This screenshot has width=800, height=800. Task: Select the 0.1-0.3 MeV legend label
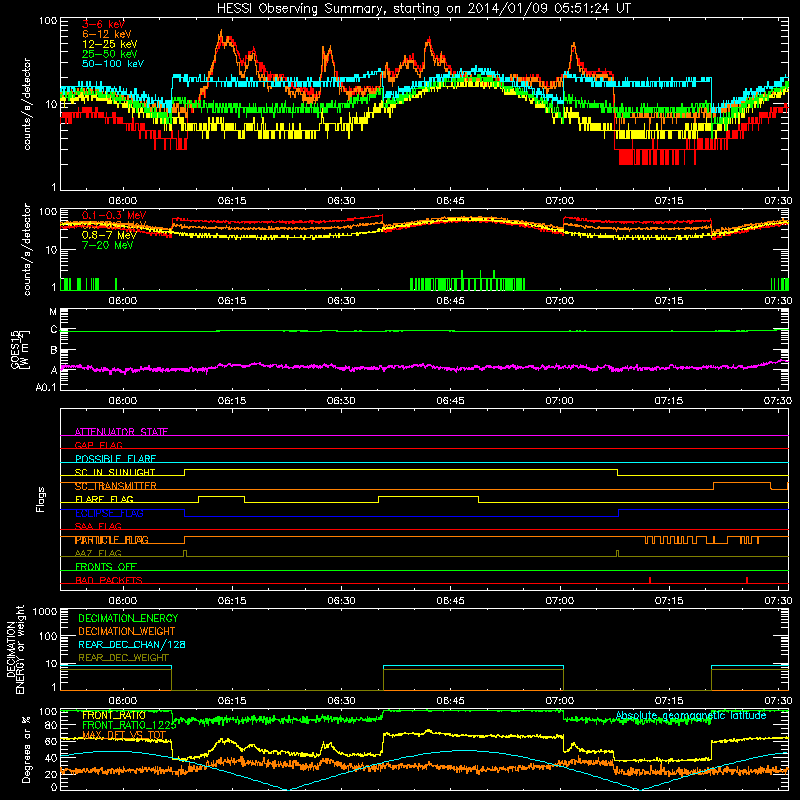(114, 215)
